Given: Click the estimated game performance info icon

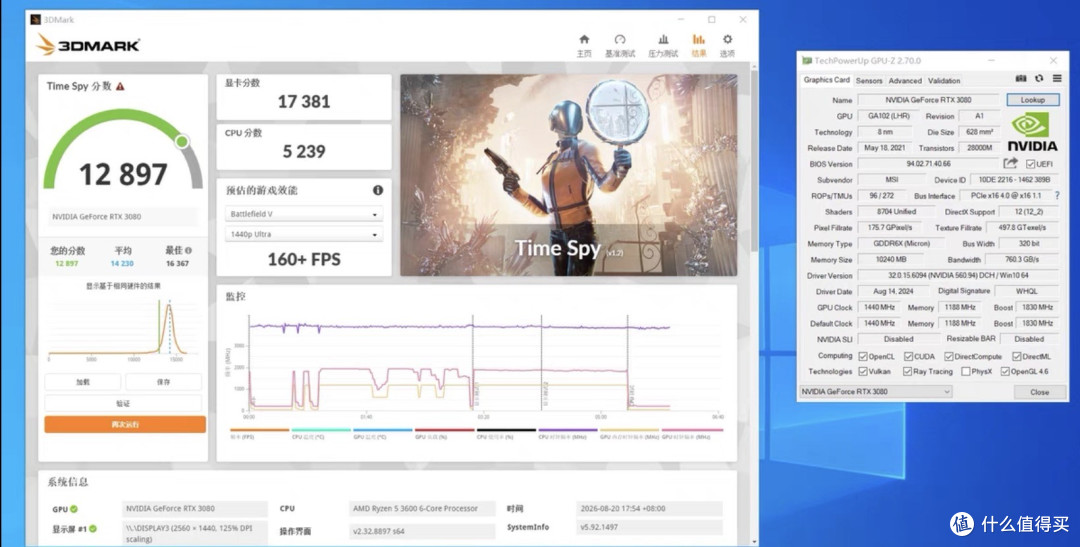Looking at the screenshot, I should [x=377, y=190].
